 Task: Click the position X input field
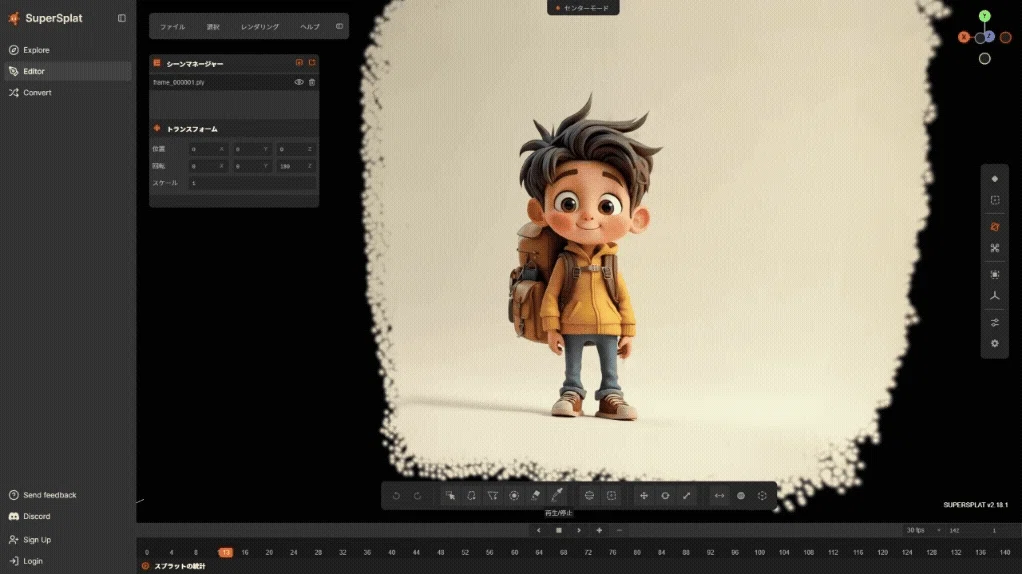208,149
